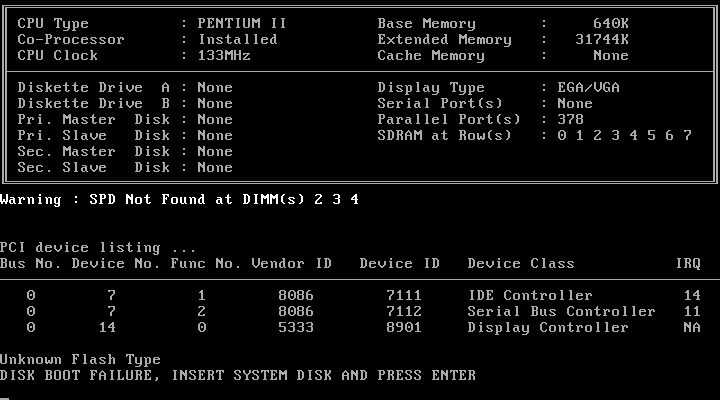Screen dimensions: 720x400
Task: Click the '31744K' extended memory value
Action: 602,39
